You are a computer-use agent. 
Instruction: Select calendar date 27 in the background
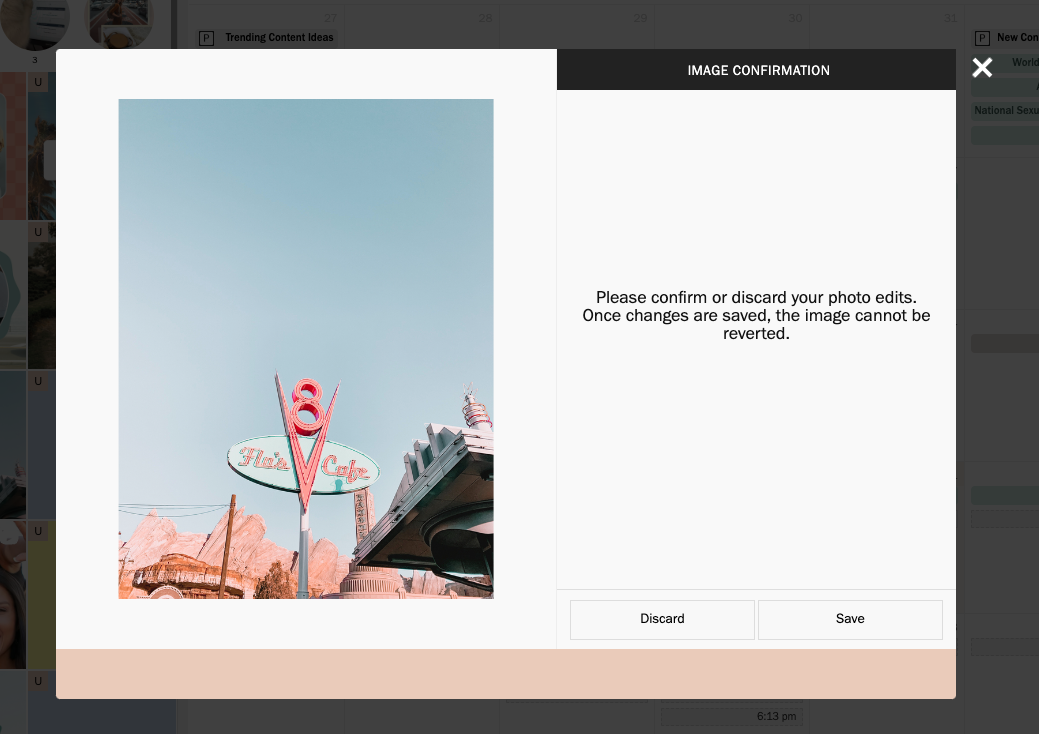[x=331, y=18]
